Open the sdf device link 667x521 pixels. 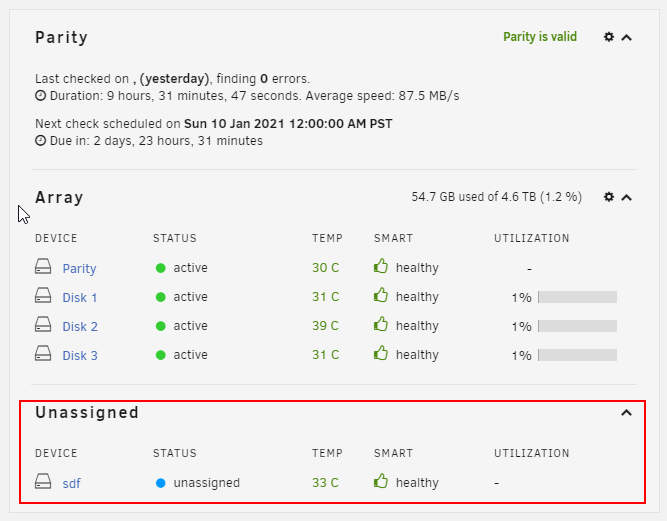(71, 484)
